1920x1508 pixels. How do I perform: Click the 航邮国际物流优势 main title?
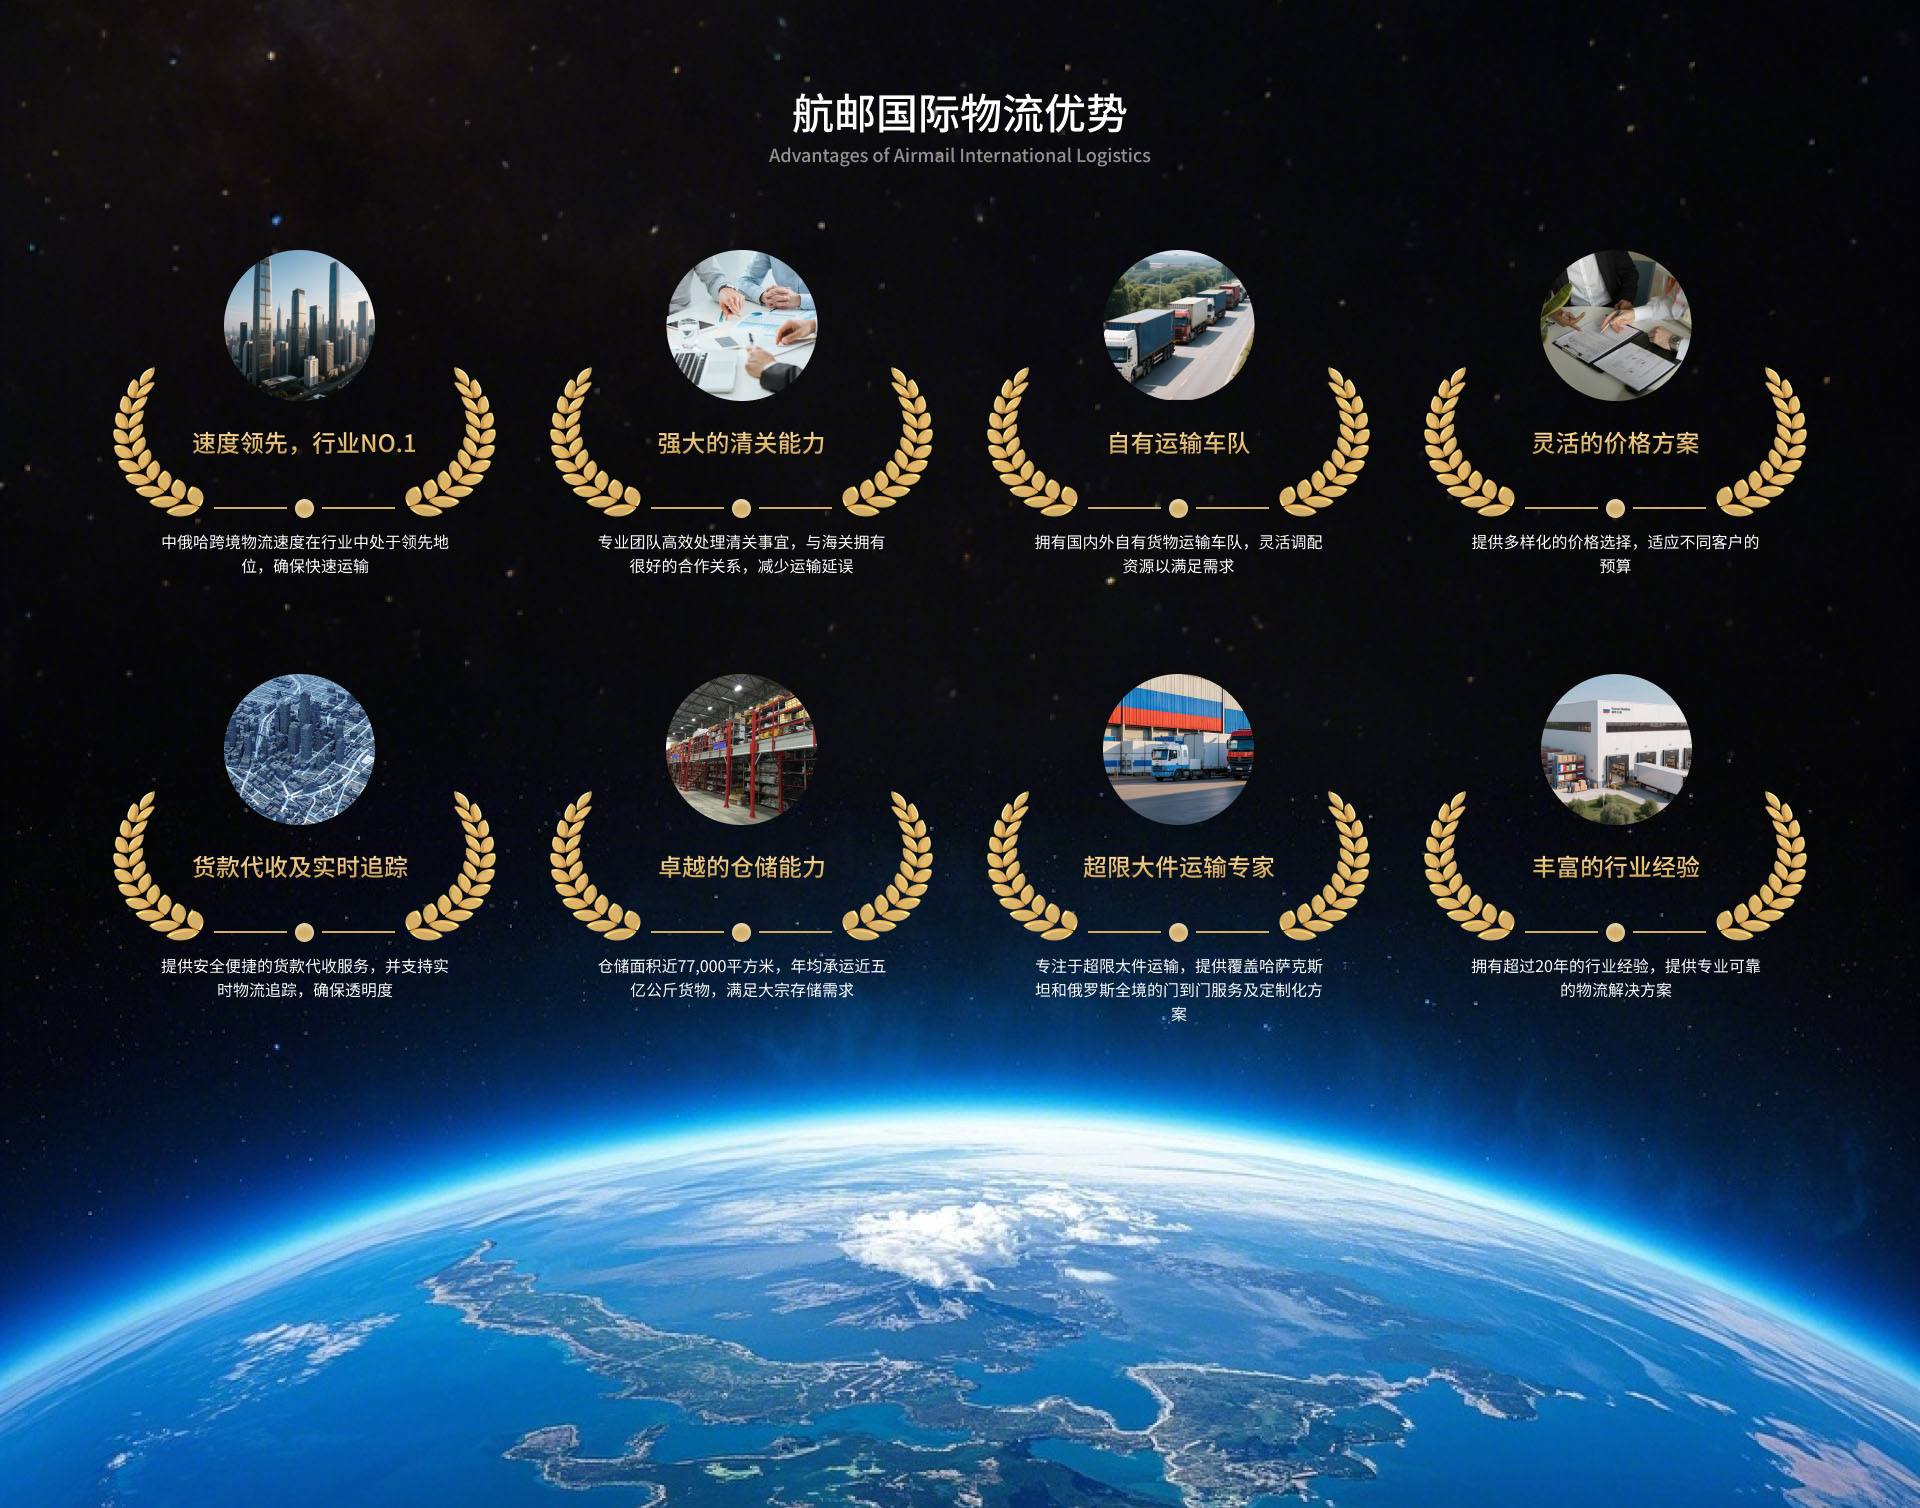(x=959, y=113)
